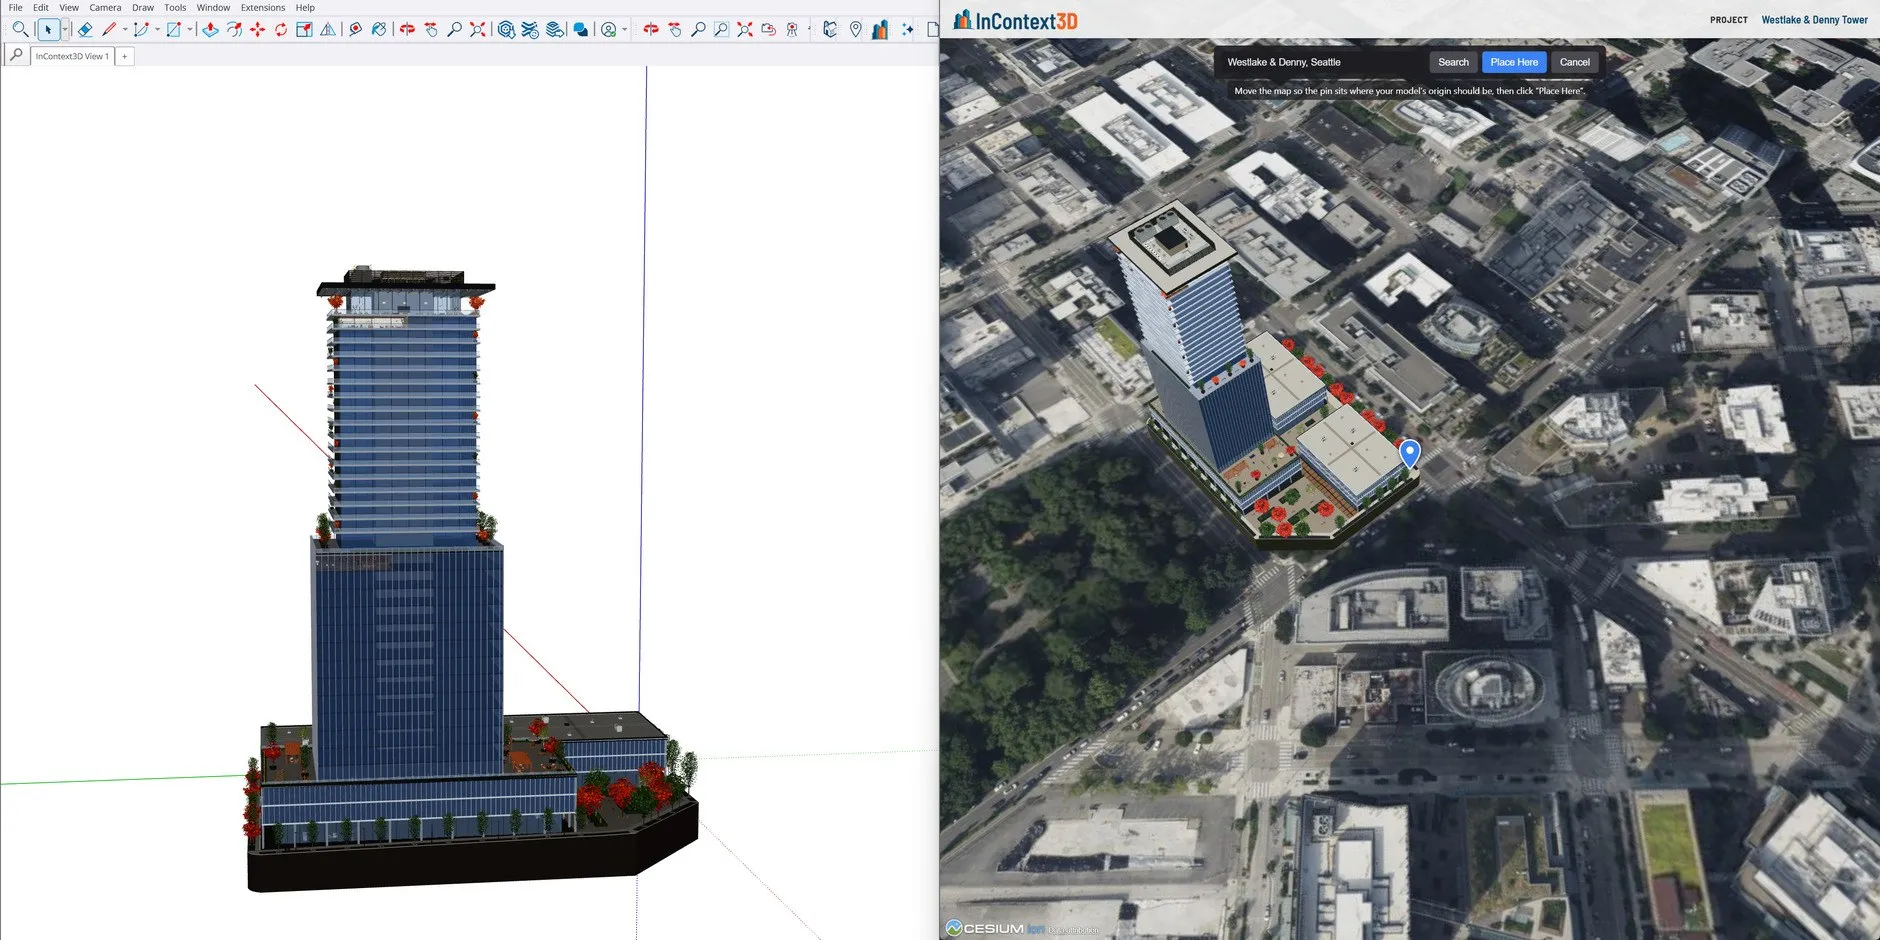Expand the Pencil tool dropdown arrow
Viewport: 1880px width, 940px height.
(125, 30)
